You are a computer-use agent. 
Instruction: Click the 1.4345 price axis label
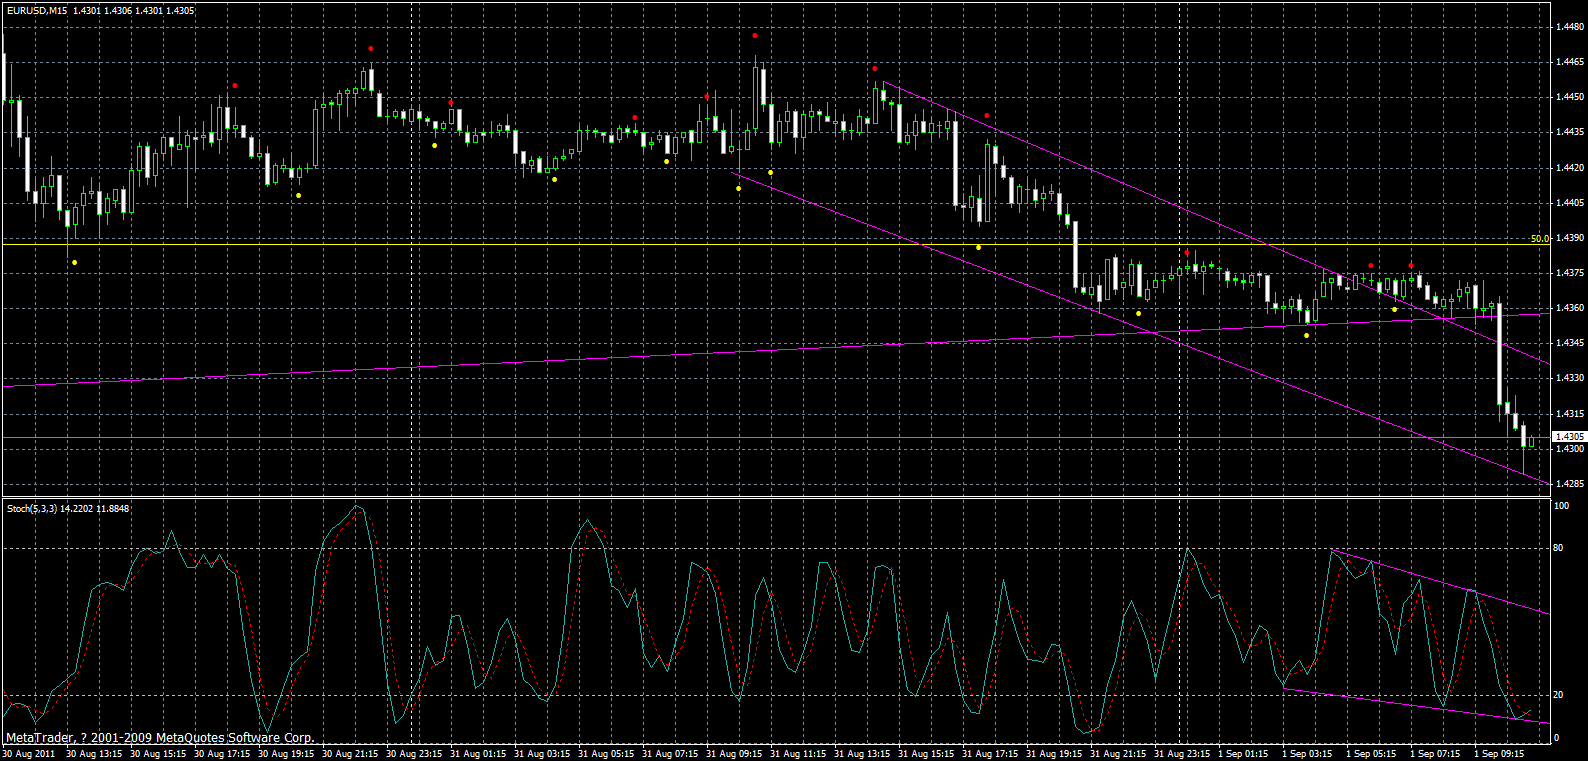pyautogui.click(x=1570, y=343)
